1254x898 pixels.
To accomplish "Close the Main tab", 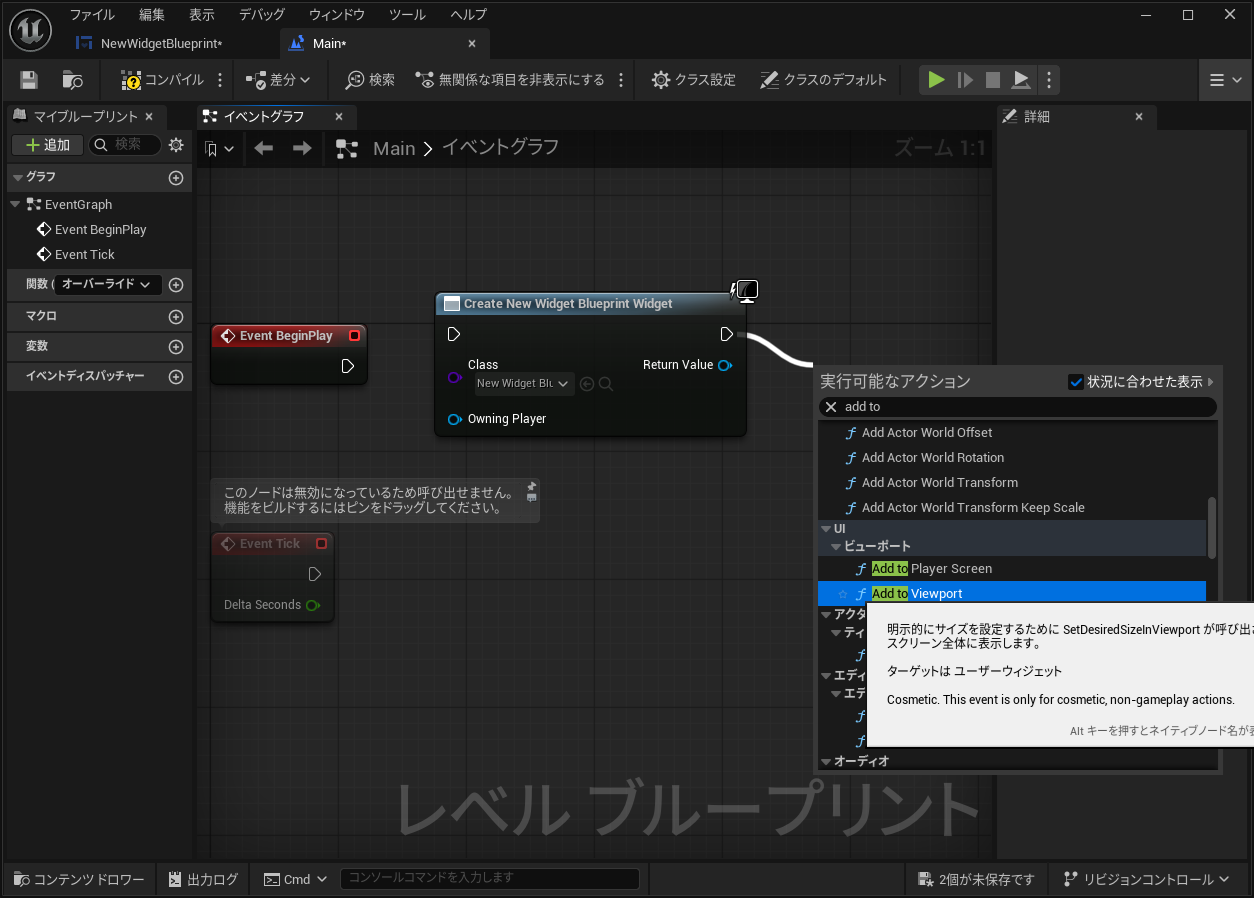I will pos(472,44).
